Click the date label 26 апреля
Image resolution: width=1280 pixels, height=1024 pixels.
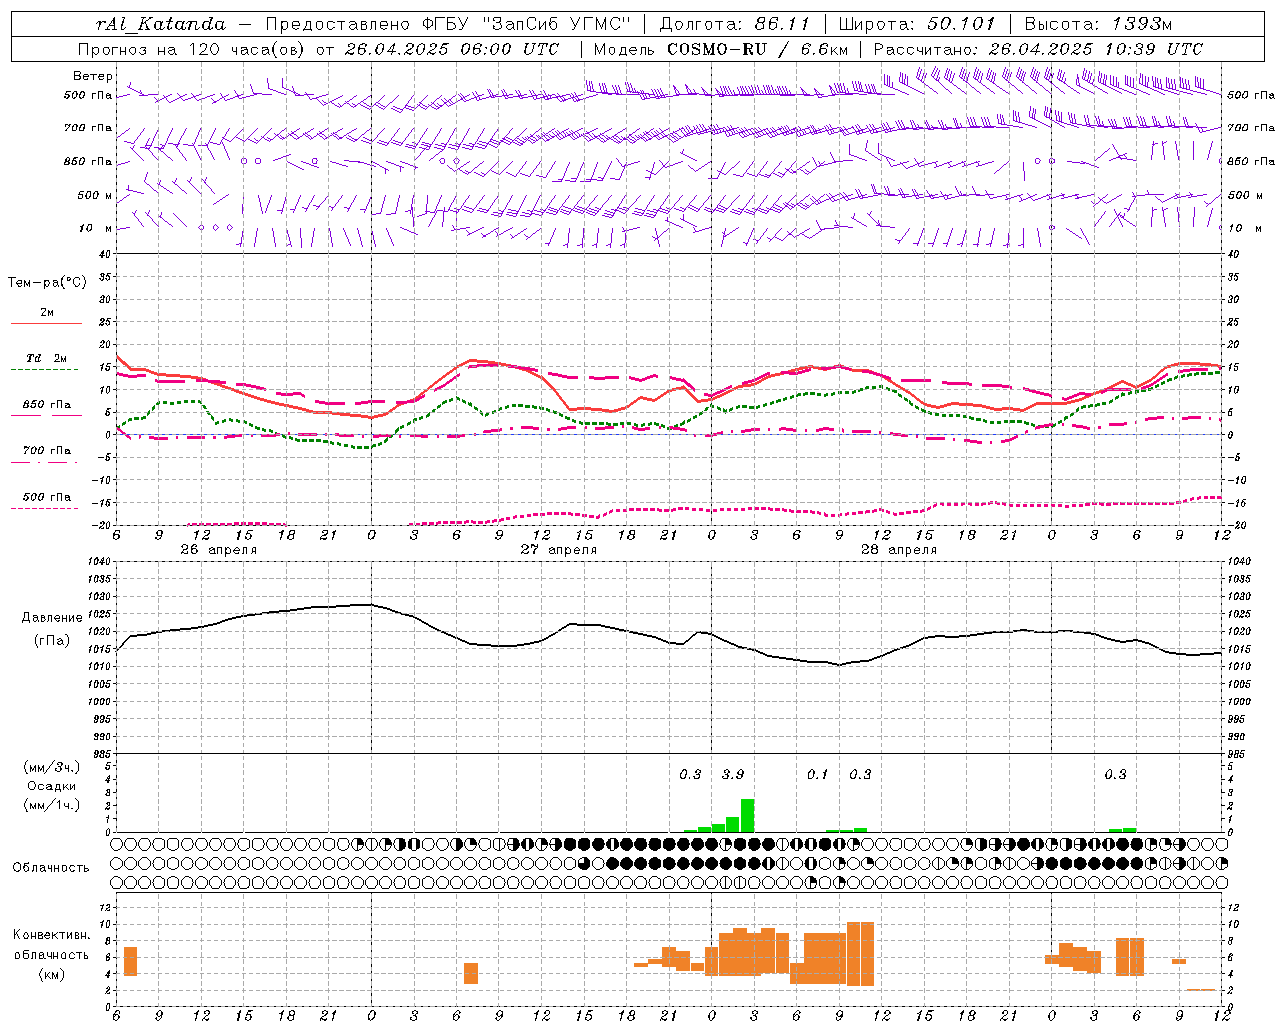[218, 550]
